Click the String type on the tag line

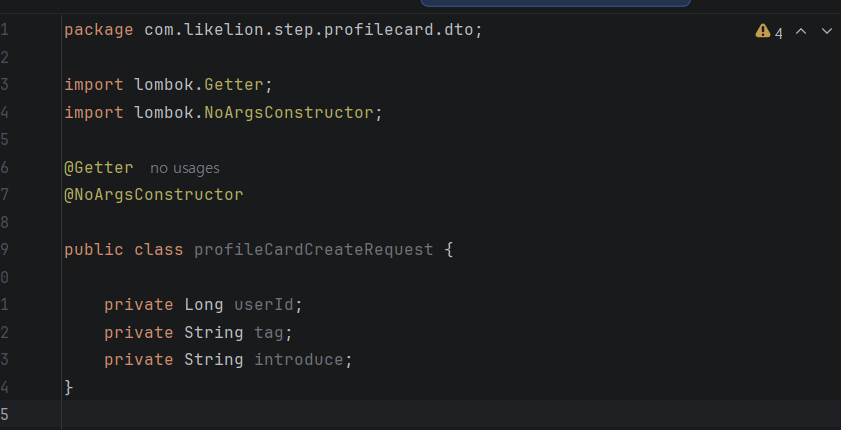pos(213,332)
